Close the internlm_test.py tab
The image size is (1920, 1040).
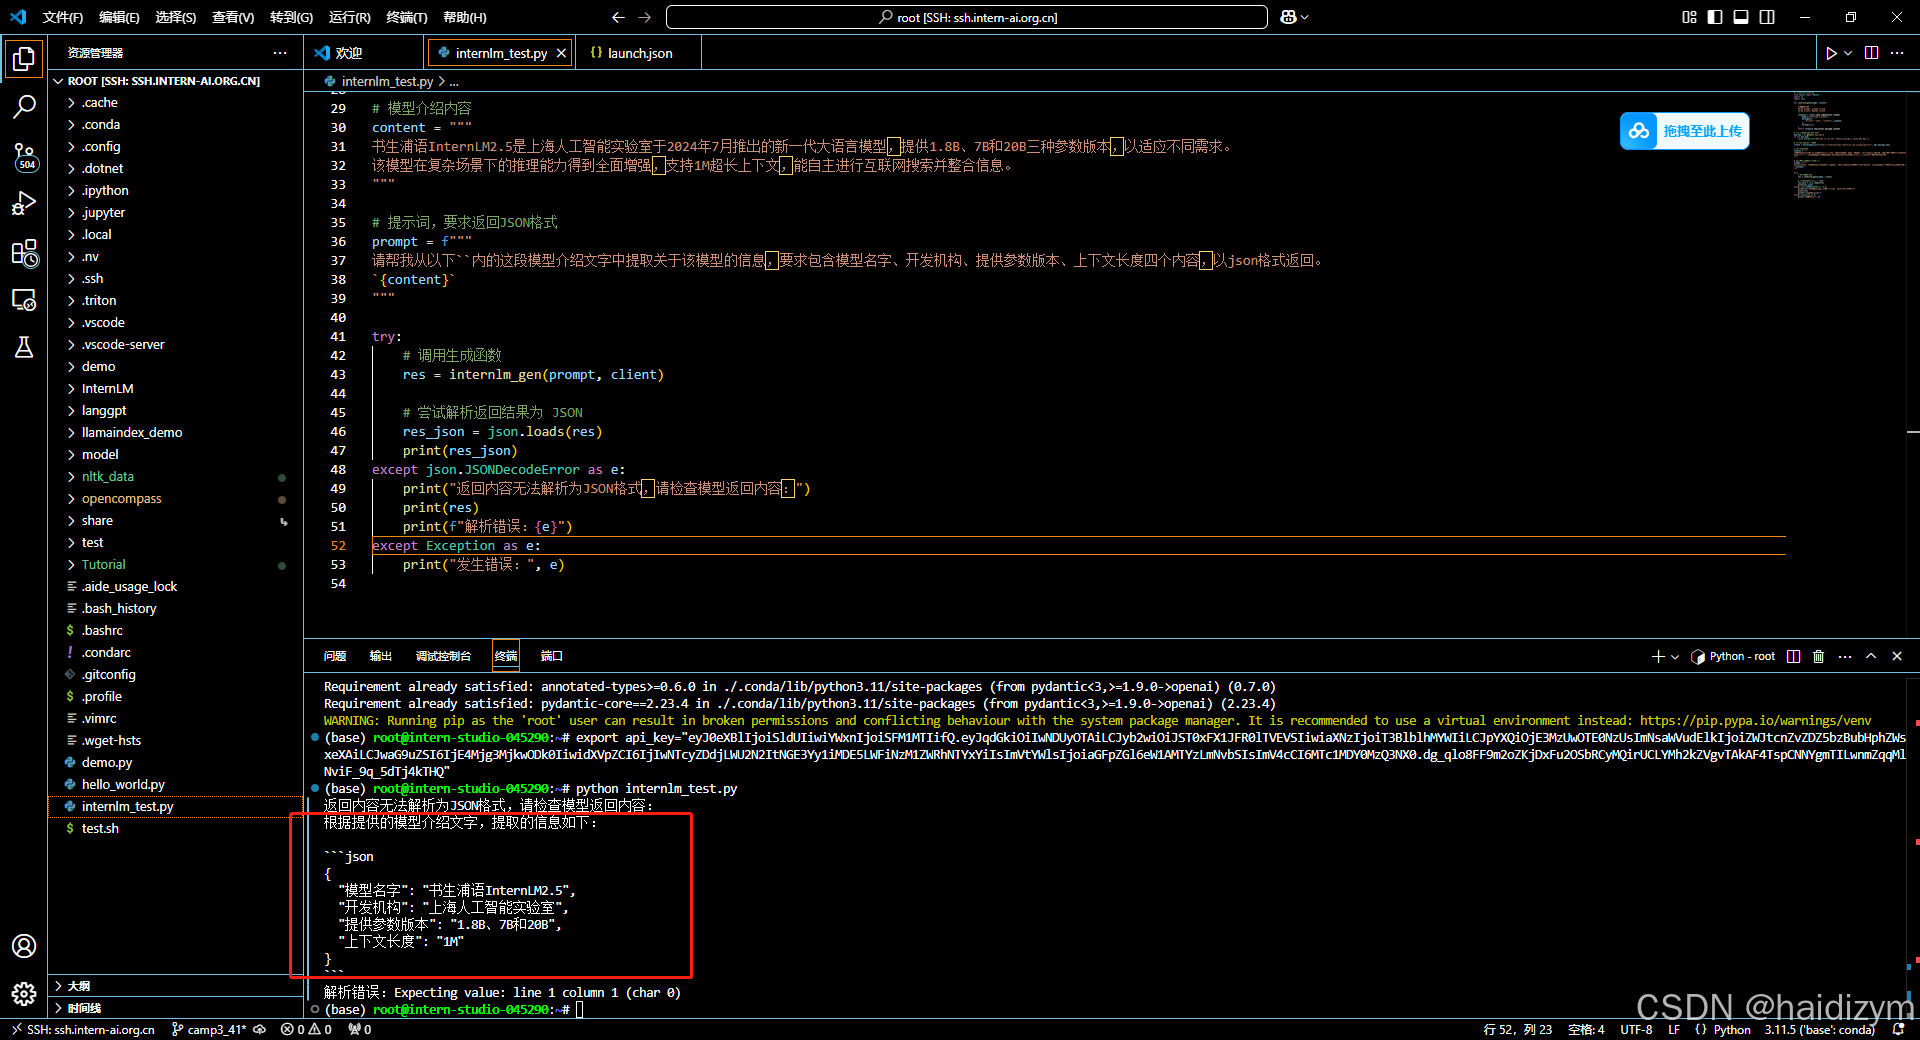click(561, 53)
